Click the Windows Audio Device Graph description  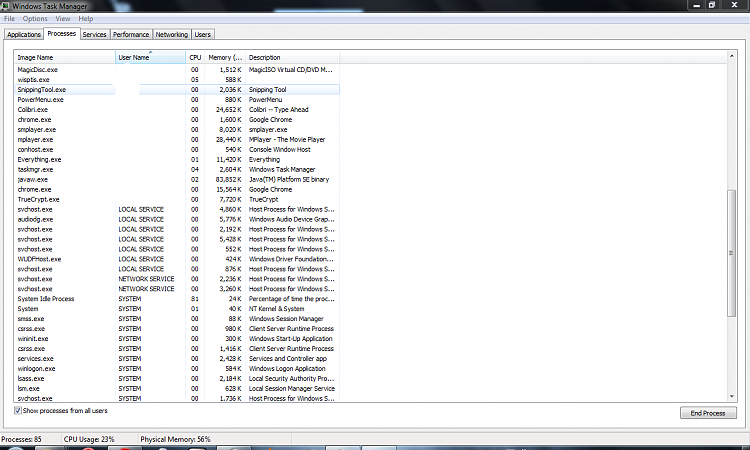click(x=292, y=220)
